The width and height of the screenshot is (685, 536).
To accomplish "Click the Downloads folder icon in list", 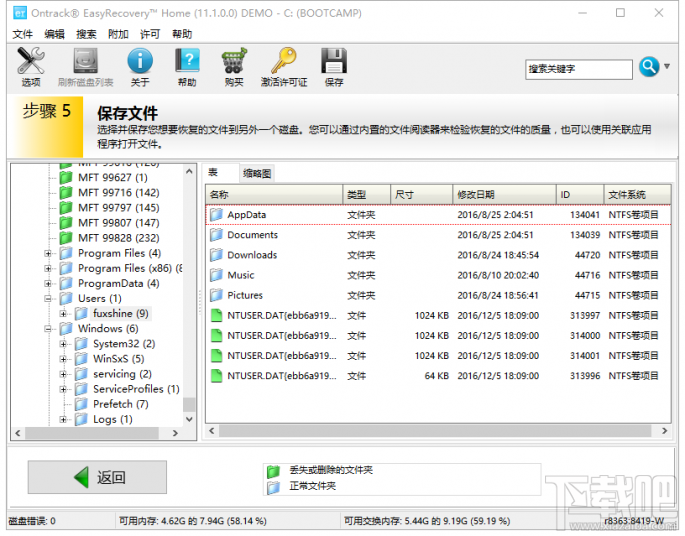I will (216, 255).
